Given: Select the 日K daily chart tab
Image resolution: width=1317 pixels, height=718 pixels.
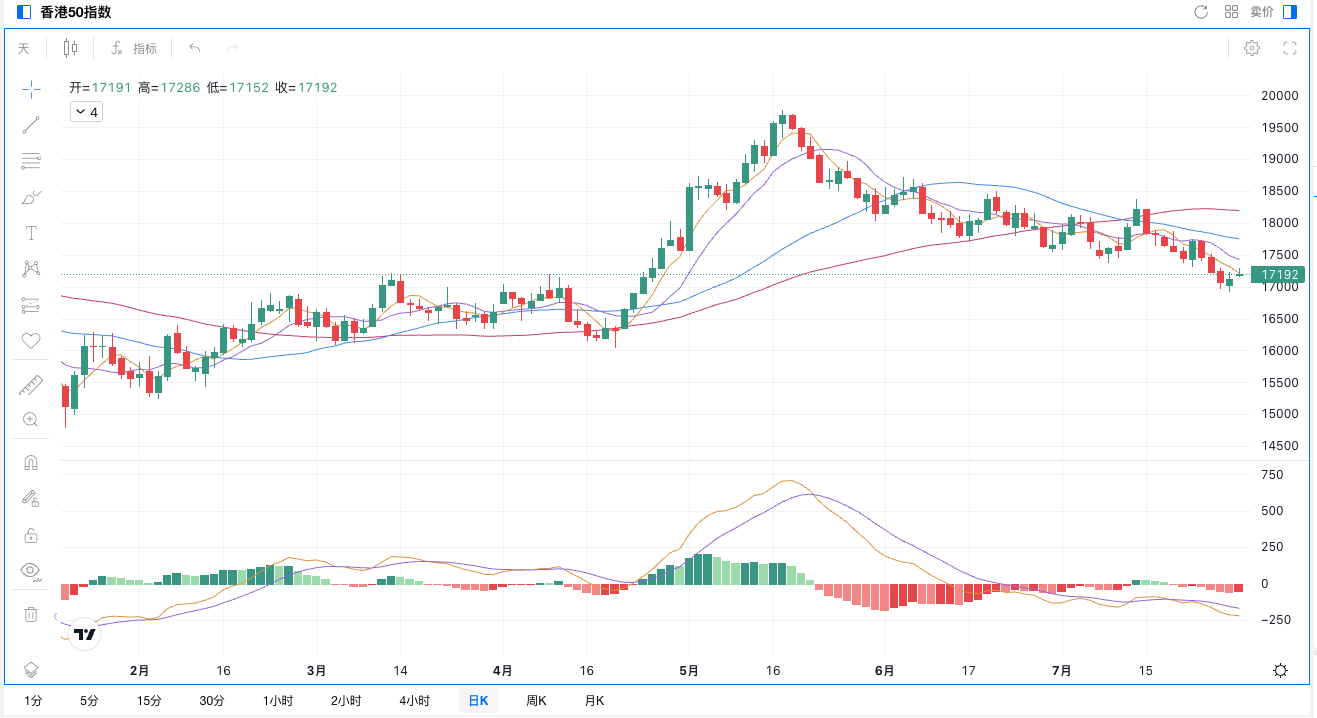Looking at the screenshot, I should point(478,701).
